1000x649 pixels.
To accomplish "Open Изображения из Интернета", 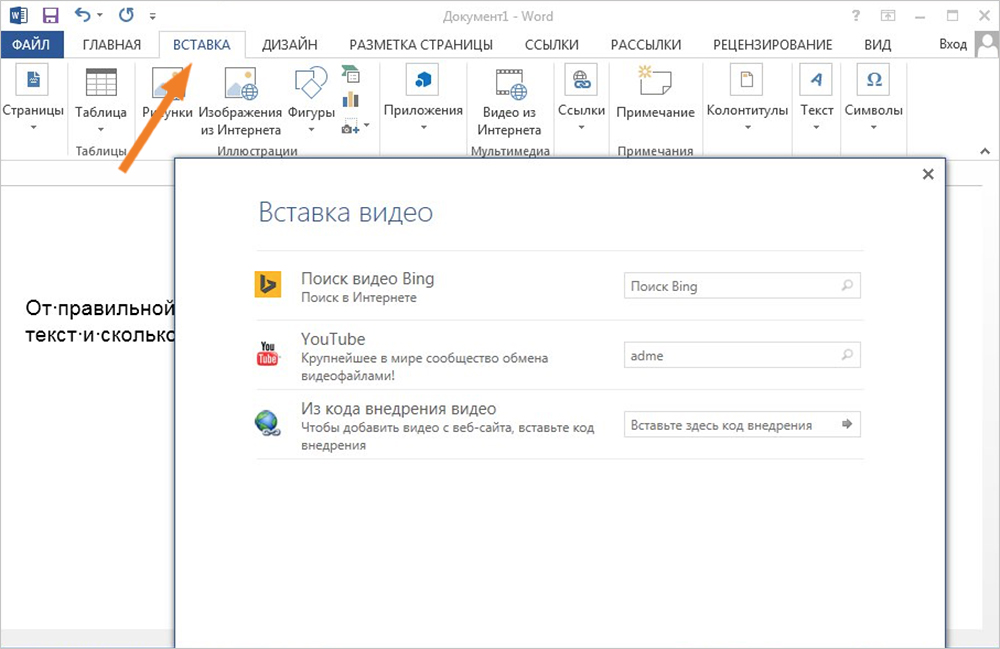I will coord(240,101).
